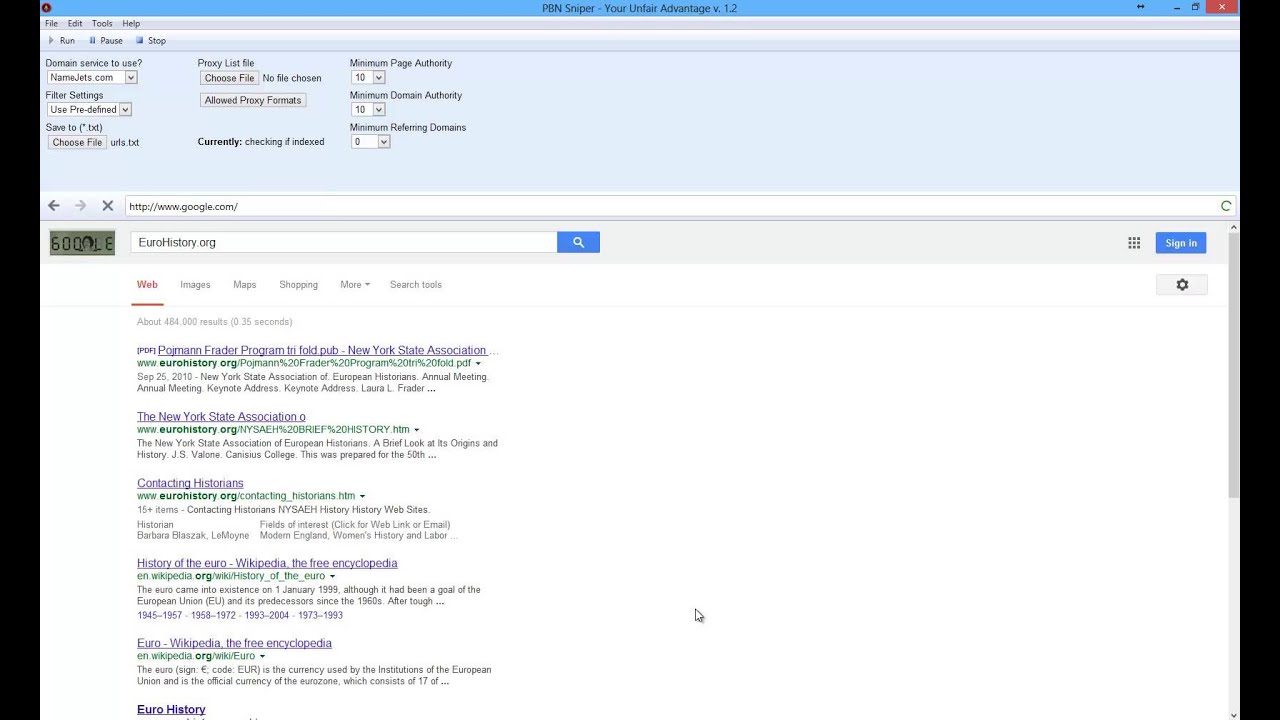
Task: Open the Minimum Page Authority dropdown
Action: [368, 77]
